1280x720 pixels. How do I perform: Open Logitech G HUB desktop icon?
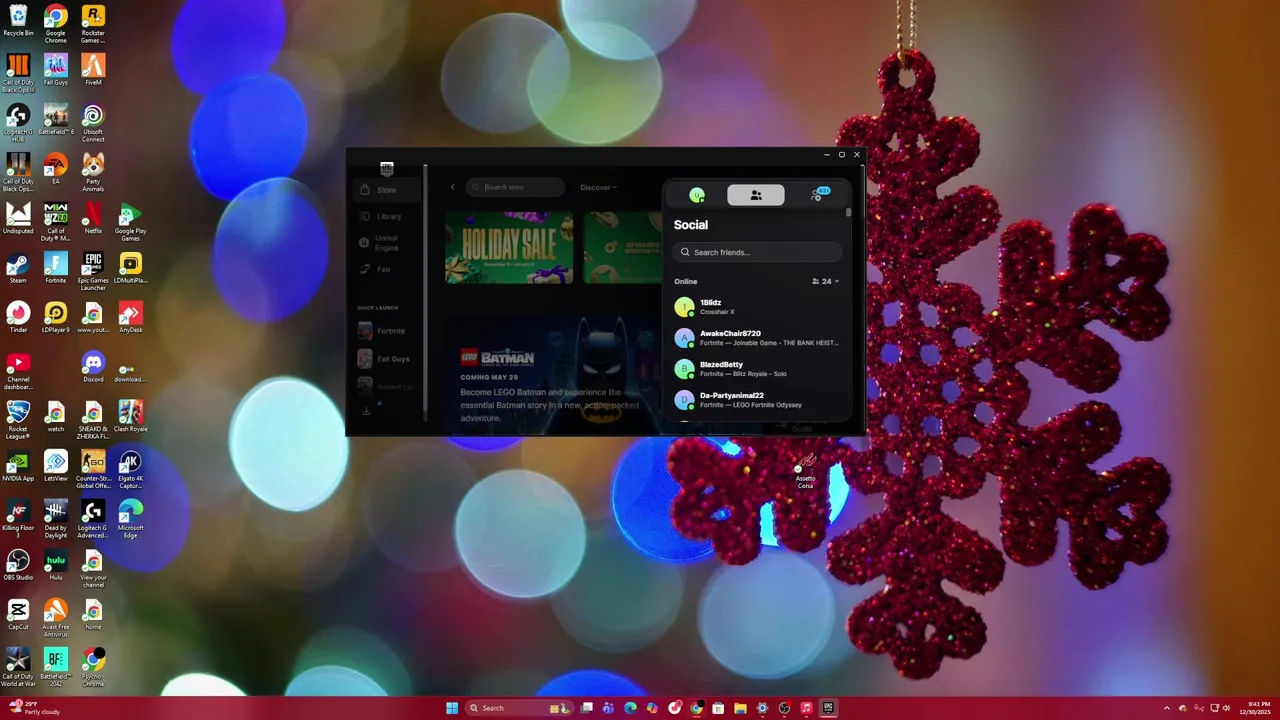coord(18,123)
